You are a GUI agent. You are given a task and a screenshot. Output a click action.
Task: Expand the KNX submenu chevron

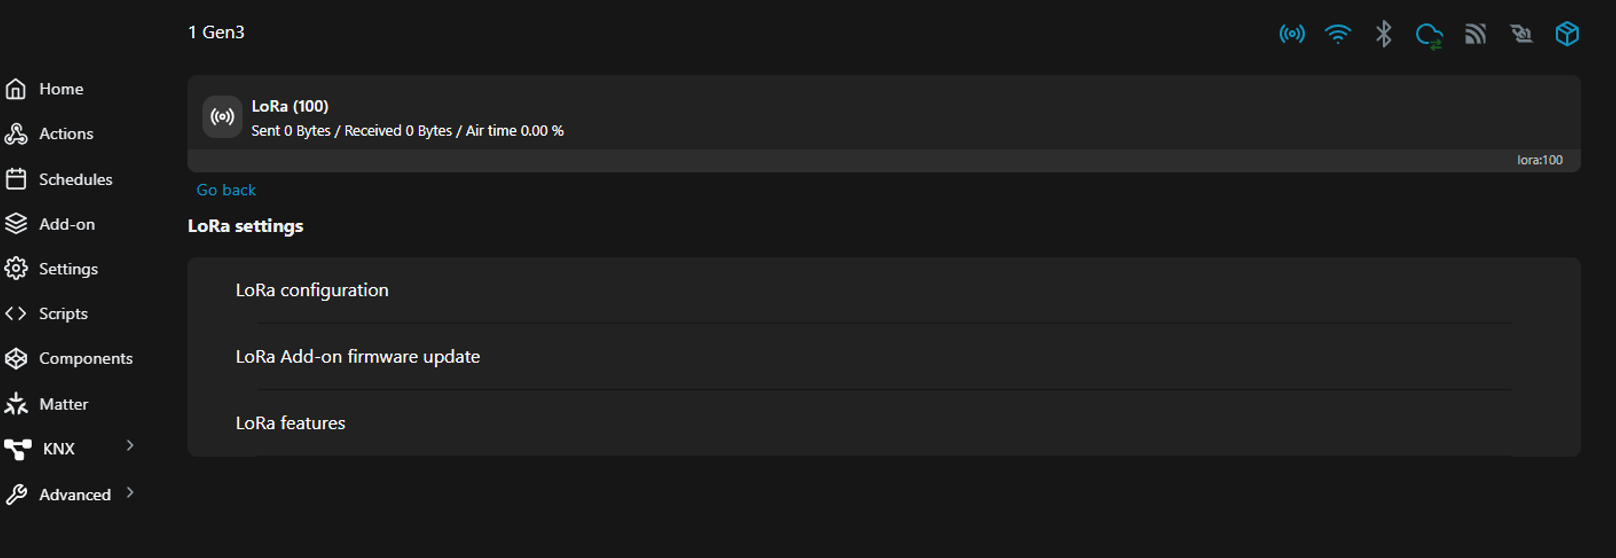tap(130, 446)
